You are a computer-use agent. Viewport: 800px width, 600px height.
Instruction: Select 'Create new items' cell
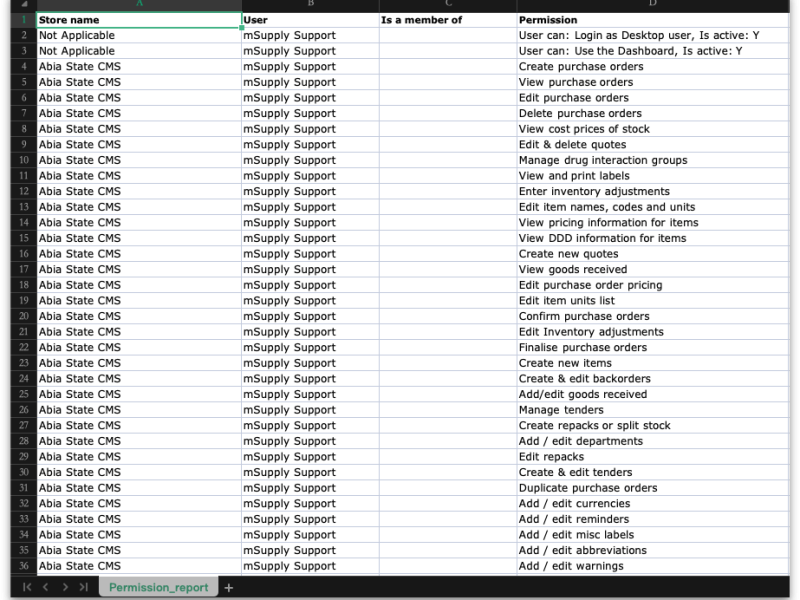pos(653,363)
